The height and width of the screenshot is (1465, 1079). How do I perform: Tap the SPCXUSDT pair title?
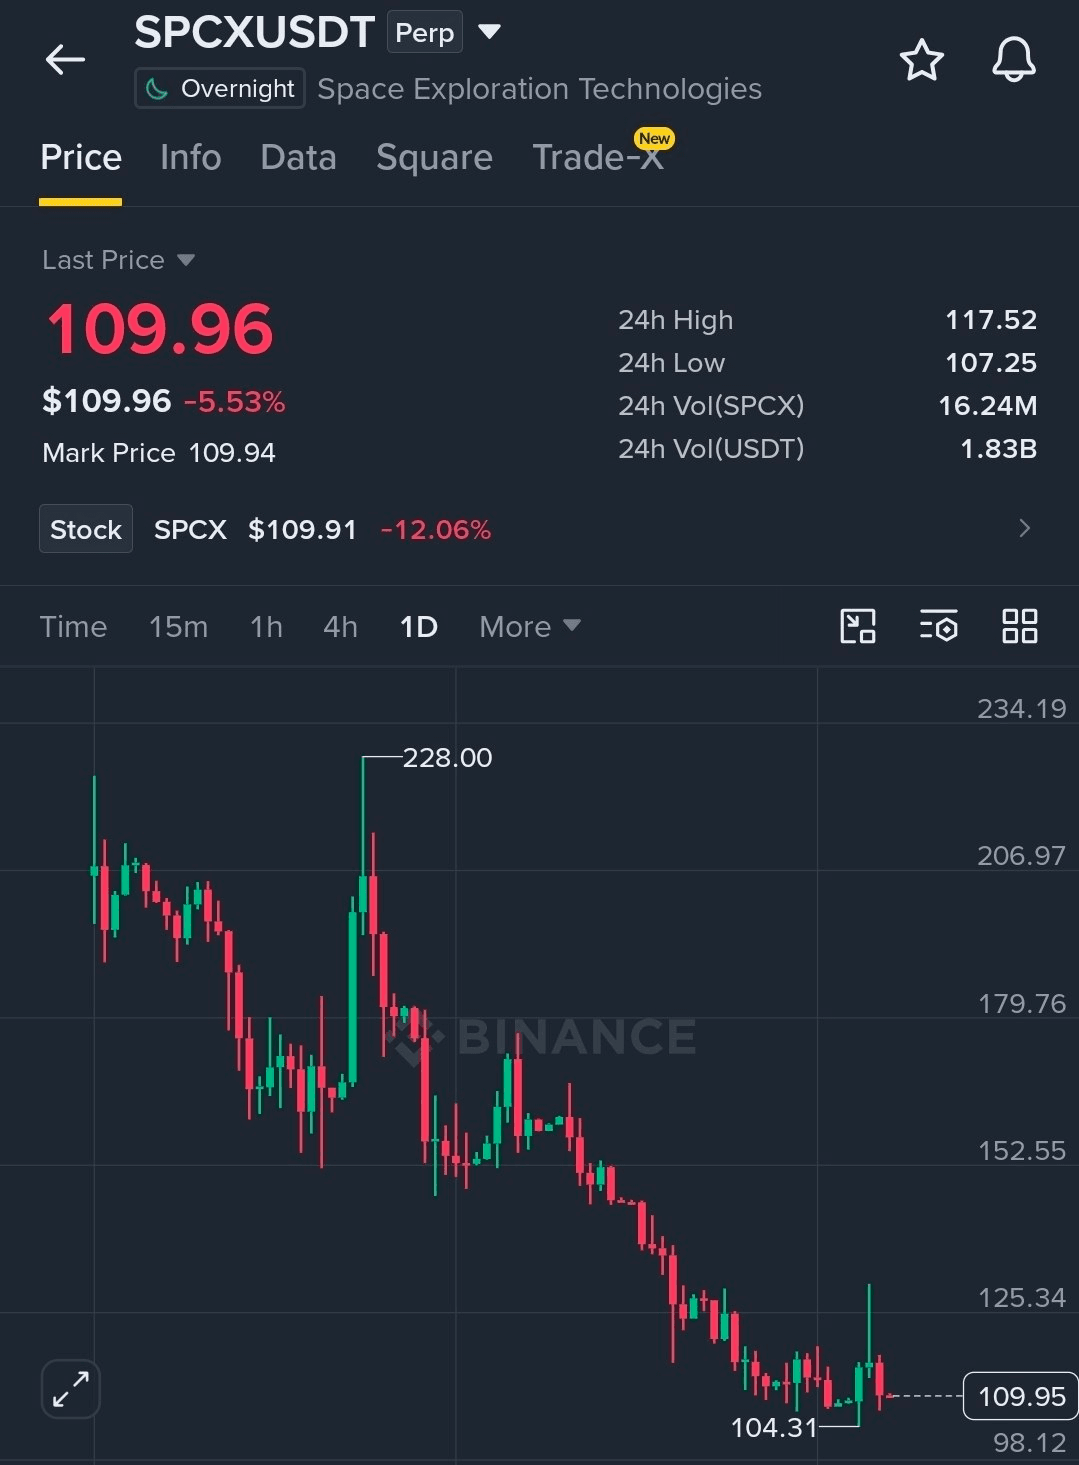pyautogui.click(x=255, y=33)
